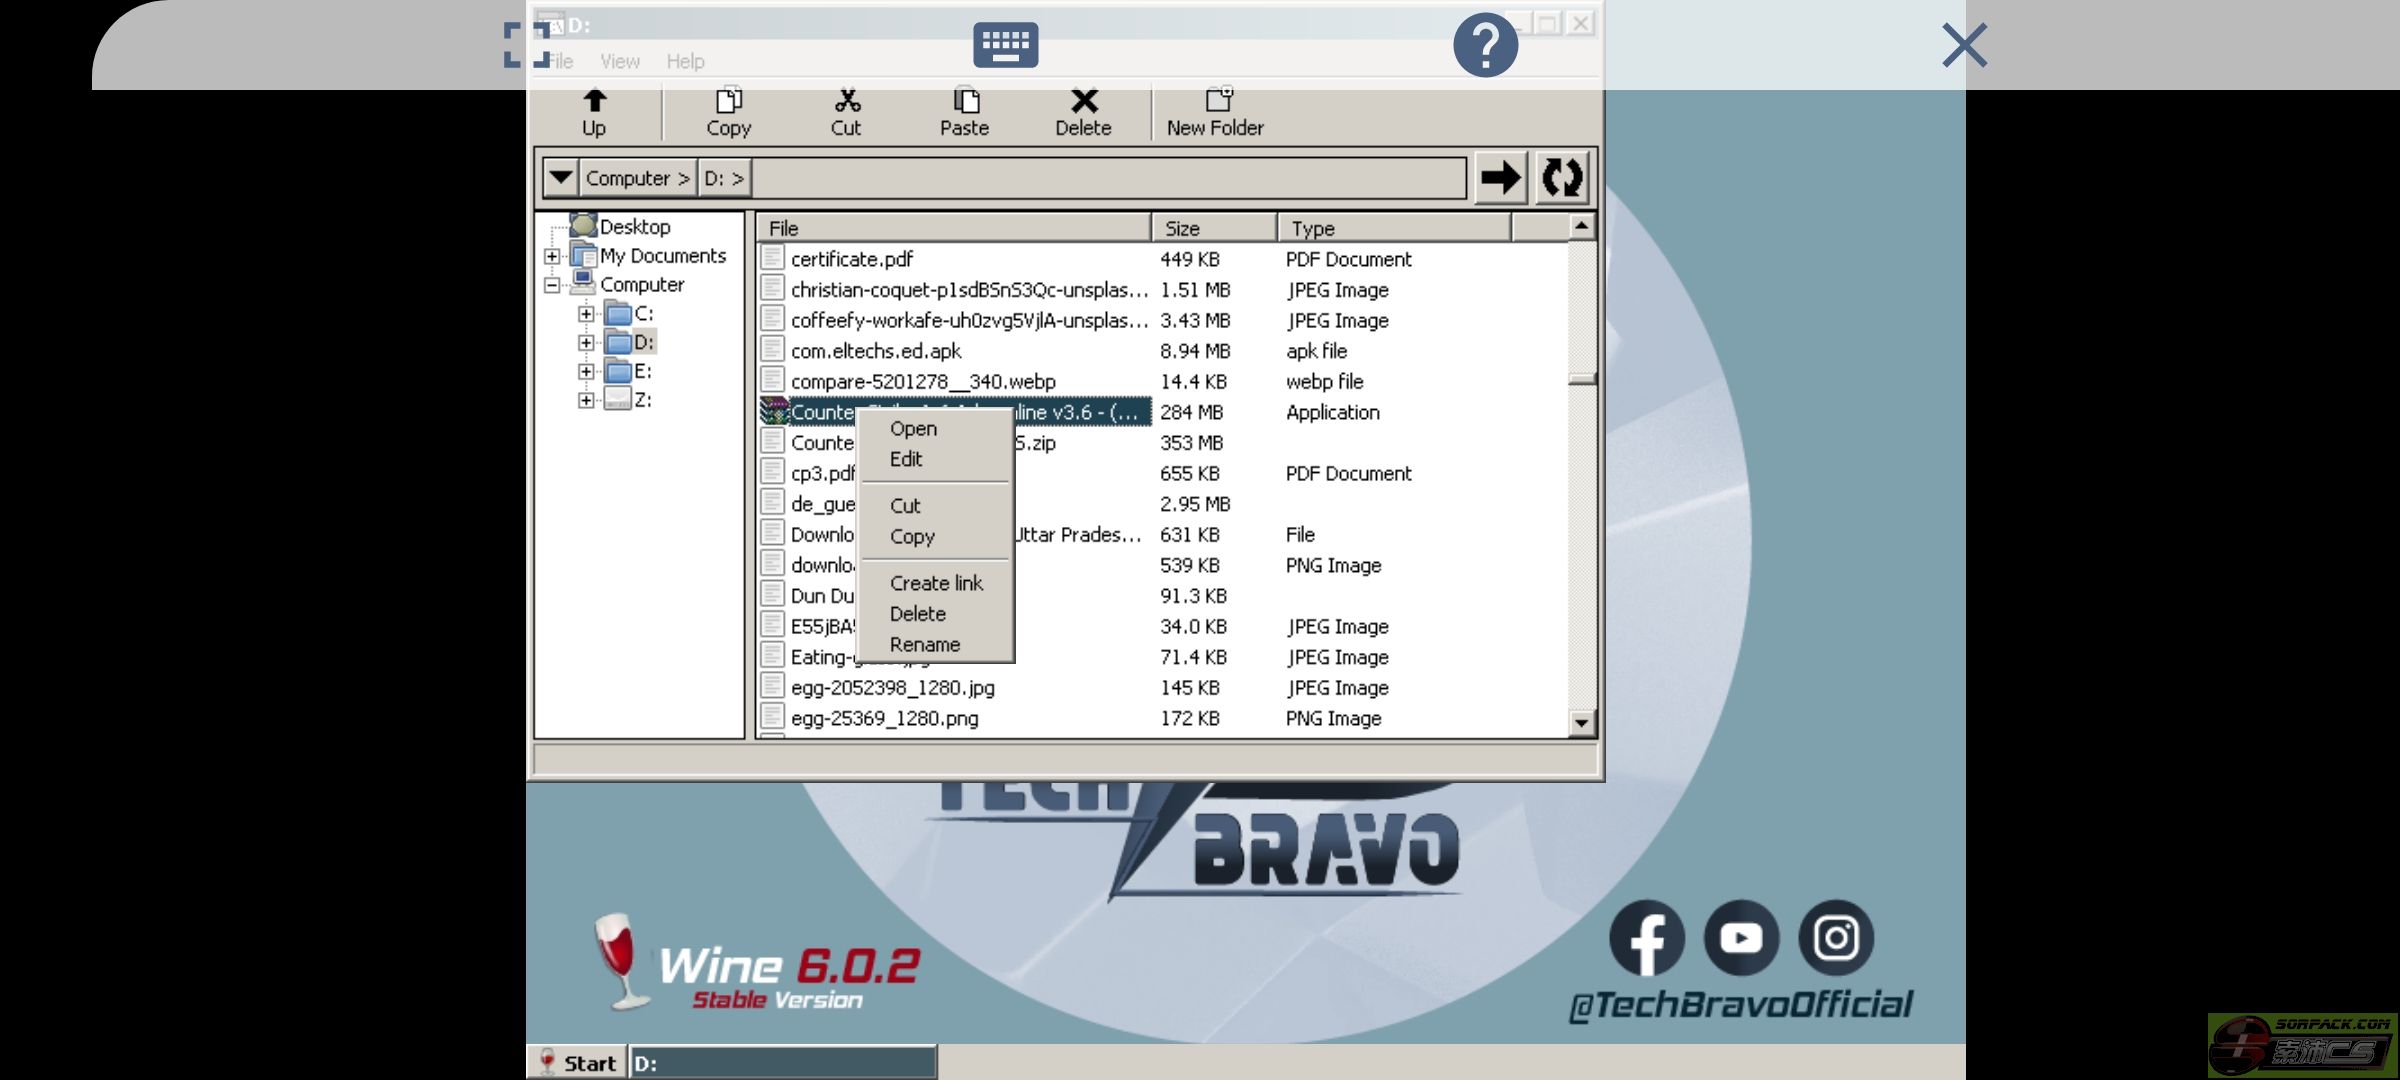The height and width of the screenshot is (1080, 2400).
Task: Select Create link in context menu
Action: click(936, 583)
